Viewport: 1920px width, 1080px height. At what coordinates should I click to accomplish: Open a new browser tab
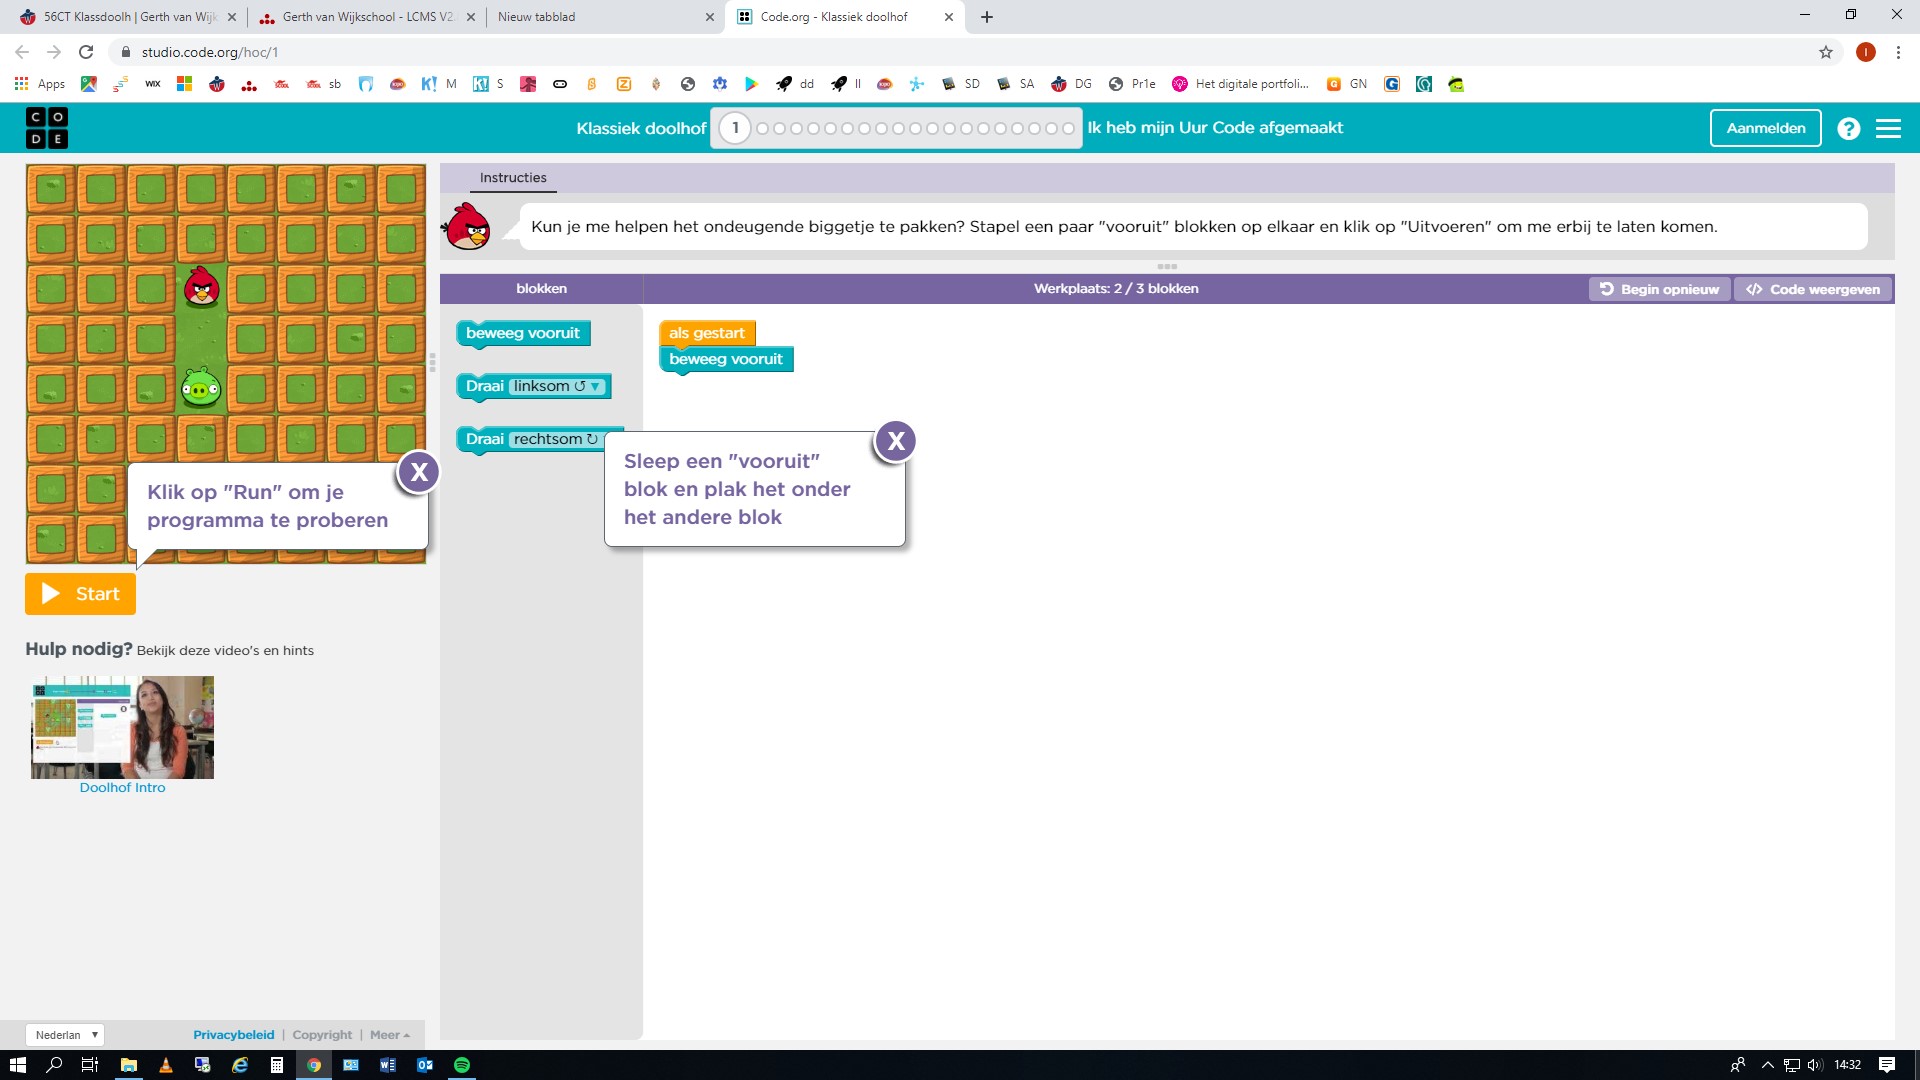tap(987, 17)
